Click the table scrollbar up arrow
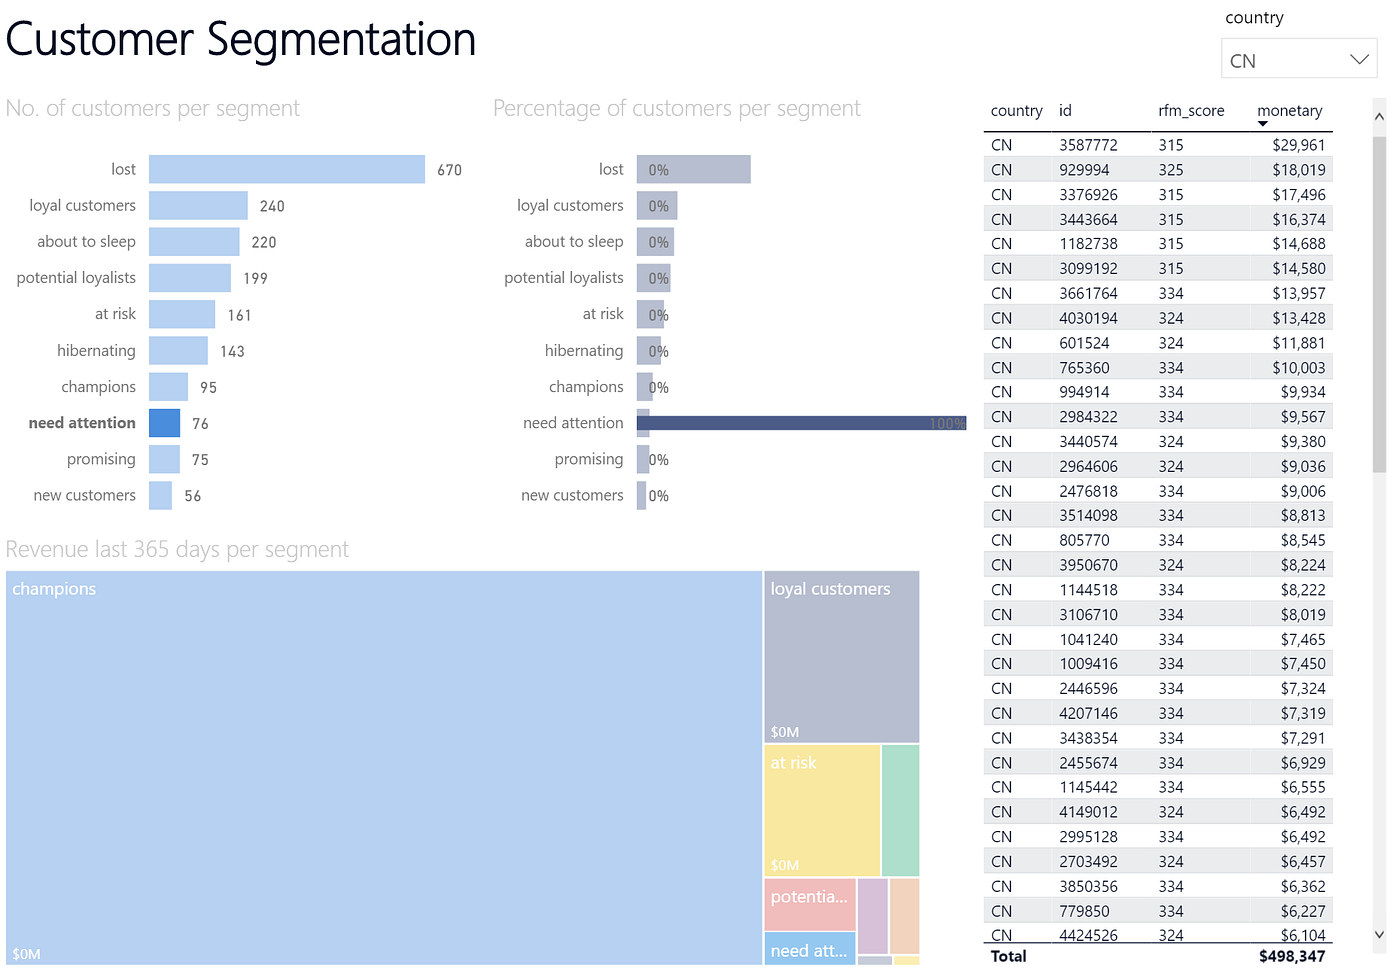1400x980 pixels. [x=1378, y=116]
